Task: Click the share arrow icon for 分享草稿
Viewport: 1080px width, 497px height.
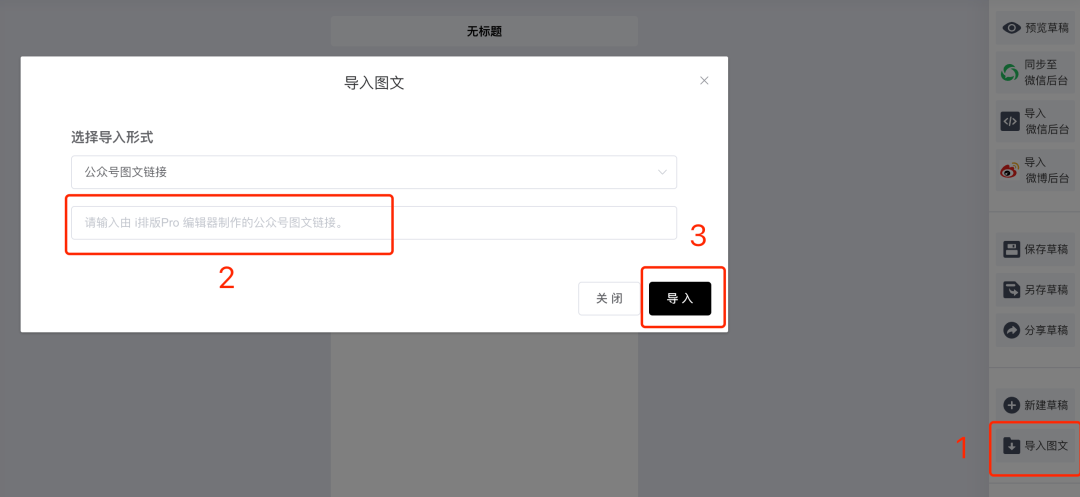Action: [x=1011, y=330]
